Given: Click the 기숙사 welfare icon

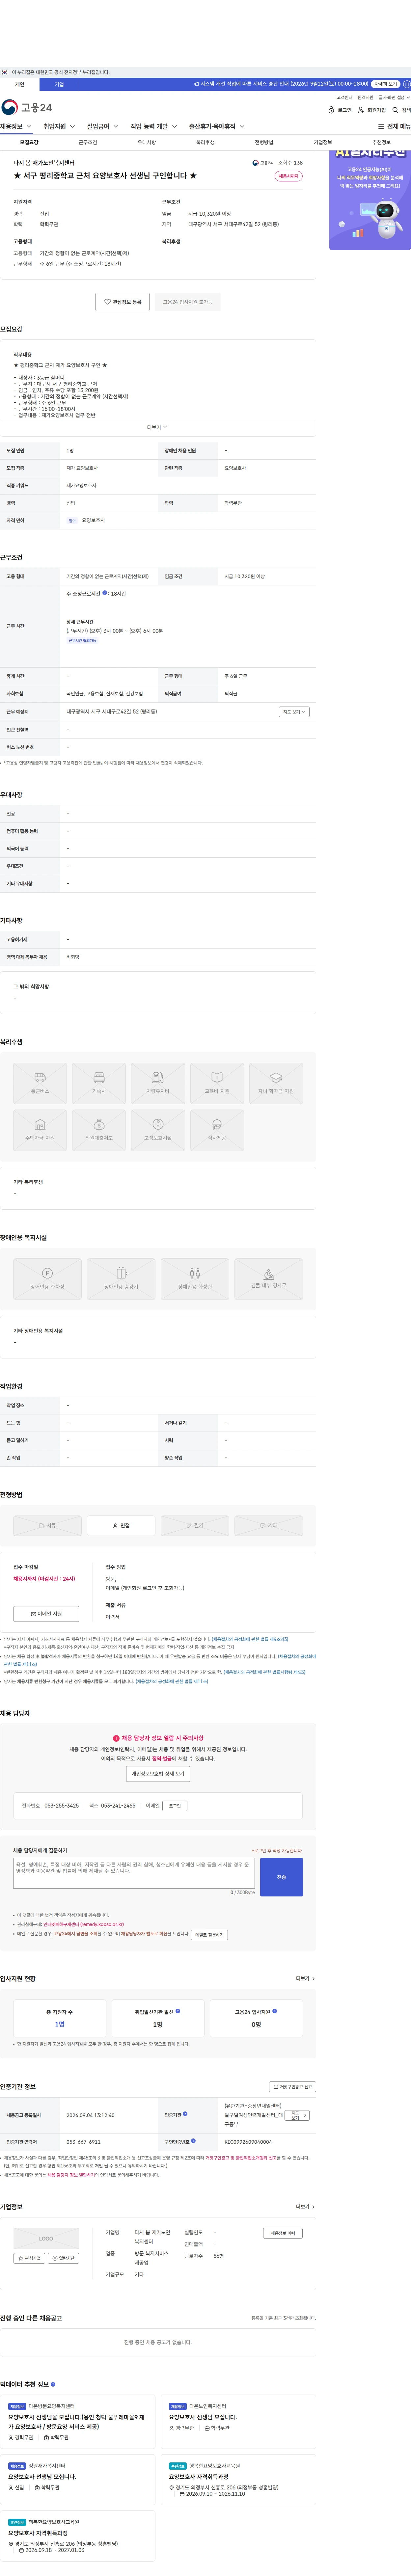Looking at the screenshot, I should [99, 1084].
